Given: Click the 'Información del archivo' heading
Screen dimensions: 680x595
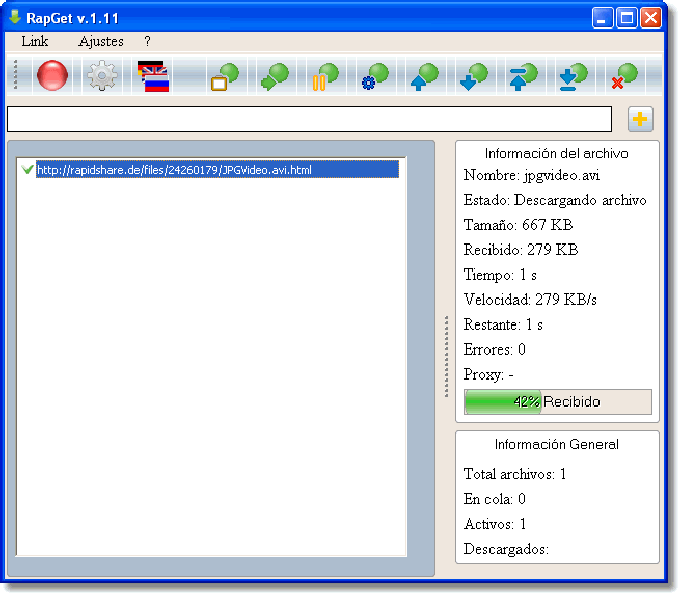Looking at the screenshot, I should 557,153.
